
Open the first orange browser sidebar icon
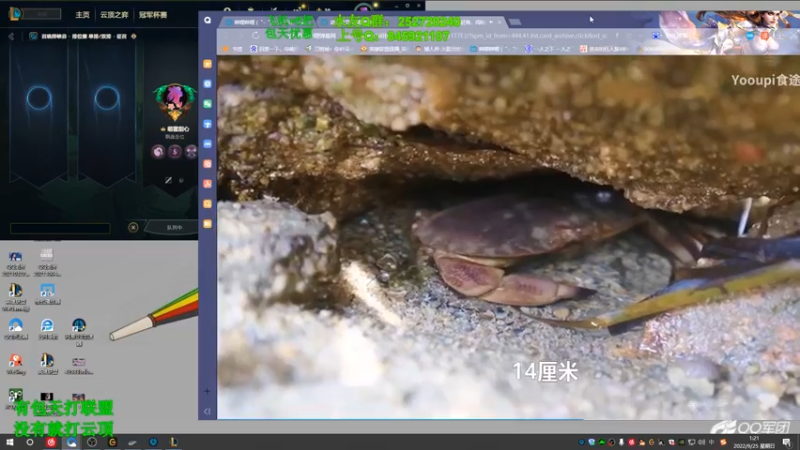coord(207,64)
